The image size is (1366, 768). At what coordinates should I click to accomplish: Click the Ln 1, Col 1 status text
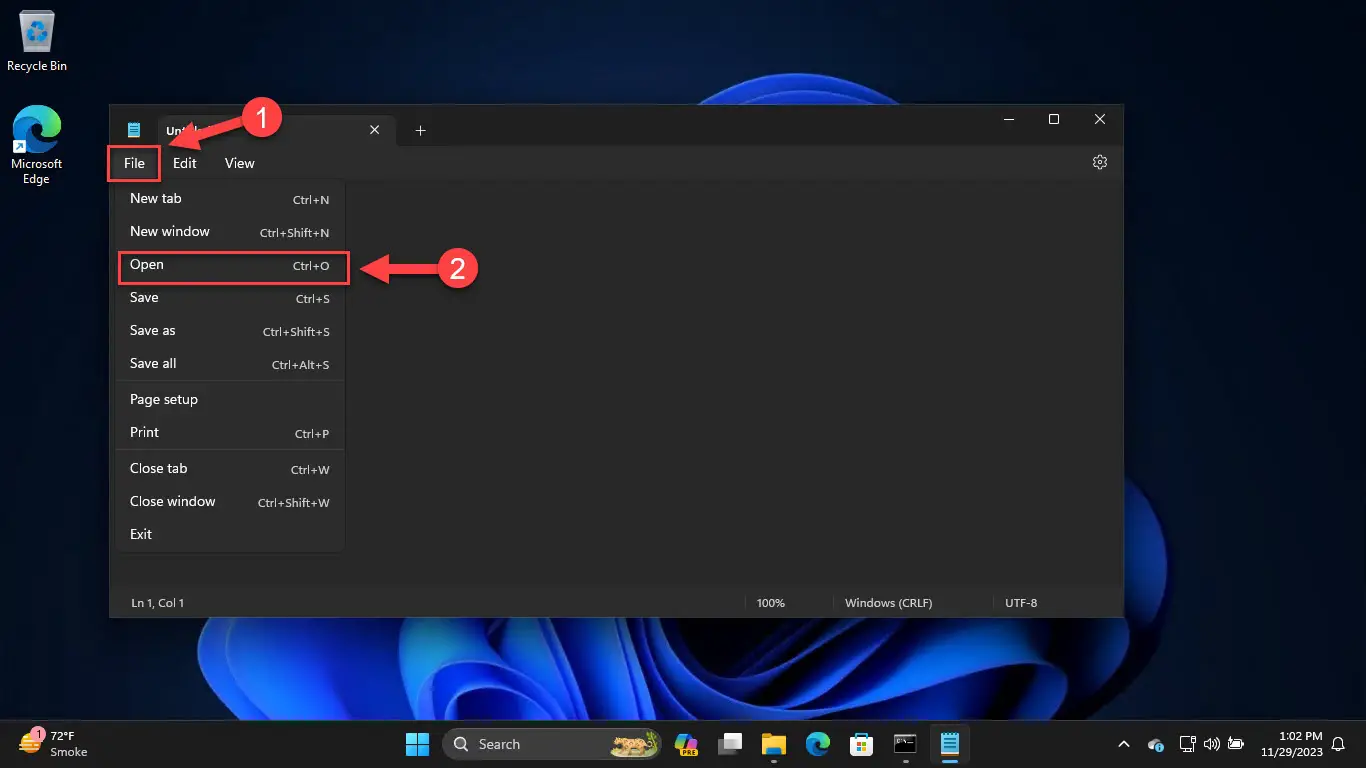click(x=158, y=603)
